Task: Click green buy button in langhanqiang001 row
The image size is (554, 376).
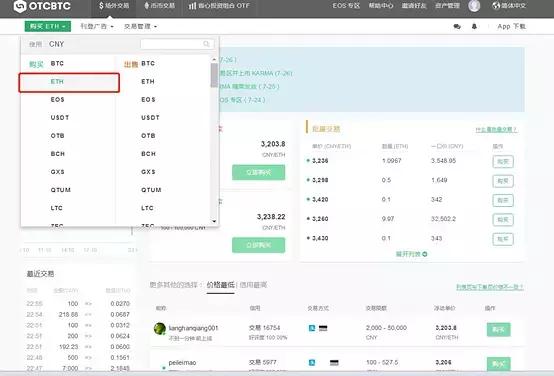Action: point(499,329)
